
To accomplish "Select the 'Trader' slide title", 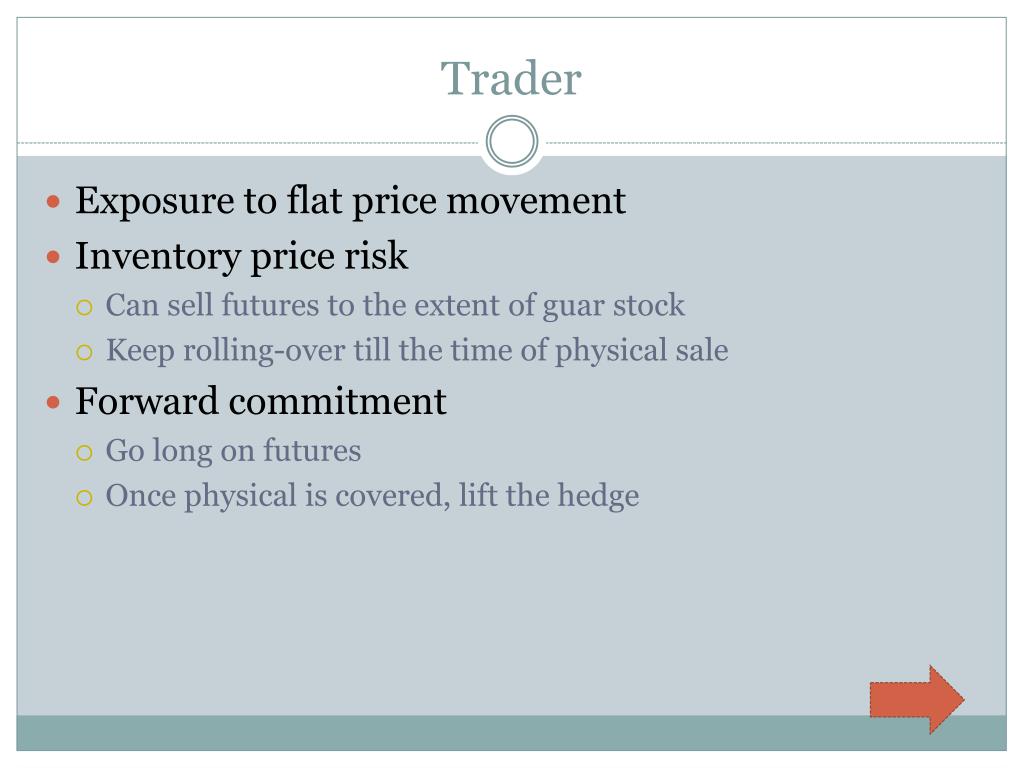I will pyautogui.click(x=511, y=78).
